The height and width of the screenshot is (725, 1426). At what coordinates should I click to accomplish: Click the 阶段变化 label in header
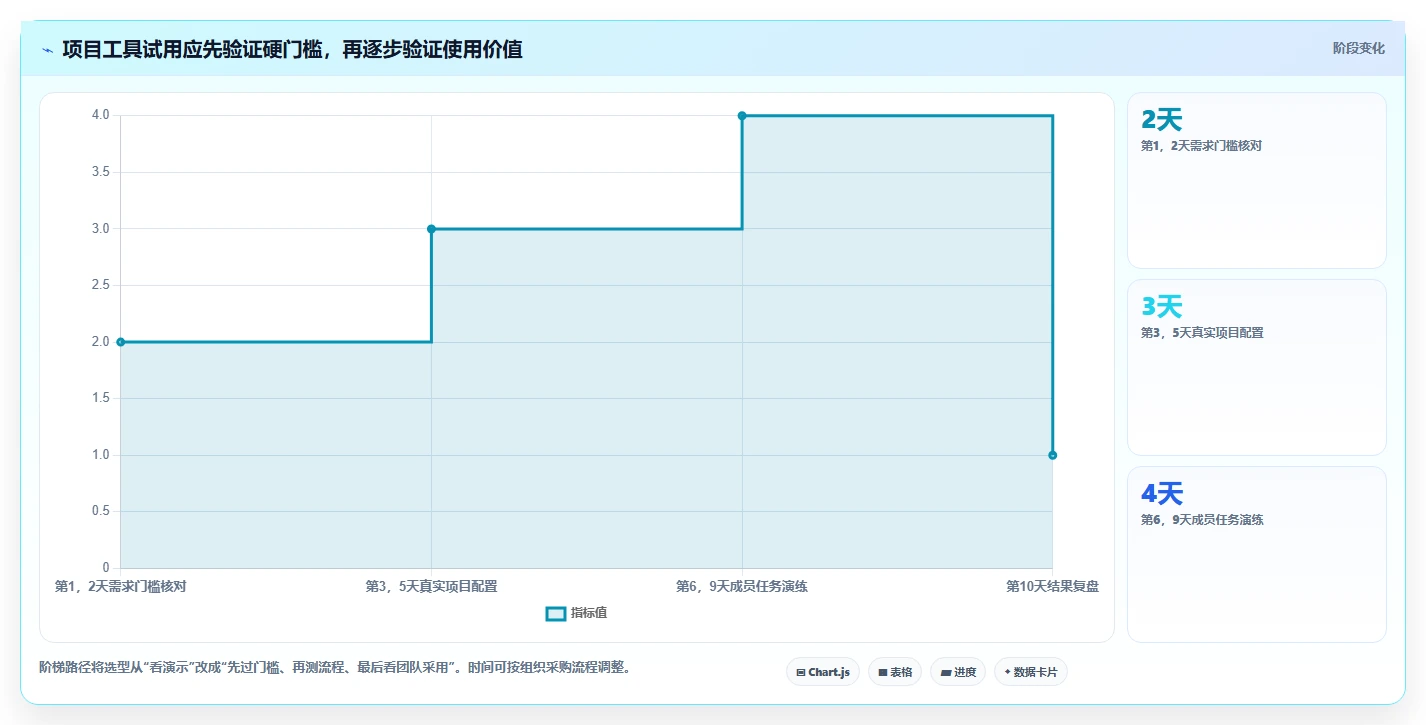coord(1359,48)
